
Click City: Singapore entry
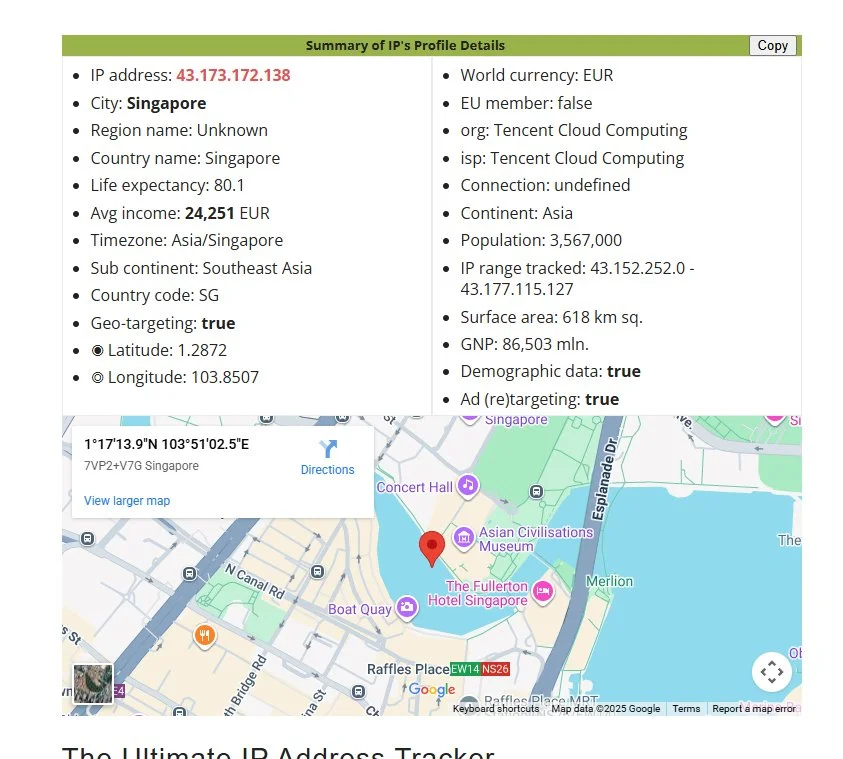148,103
